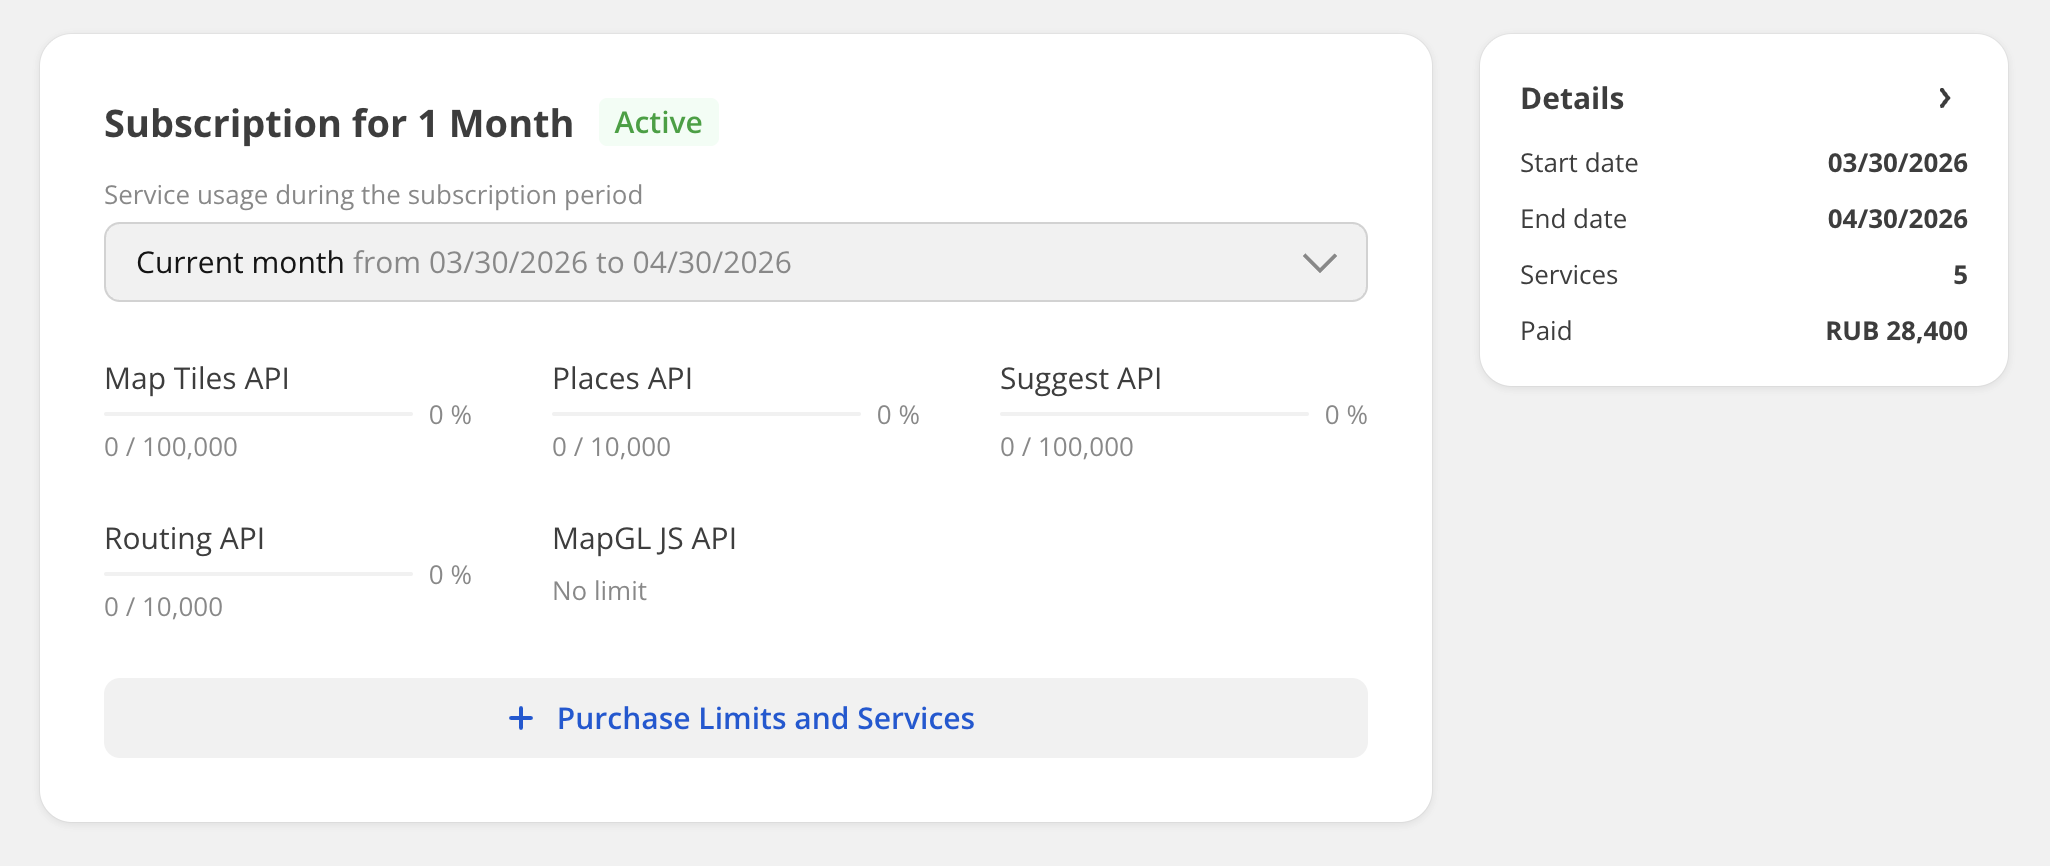Open the Current month period dropdown

(734, 262)
